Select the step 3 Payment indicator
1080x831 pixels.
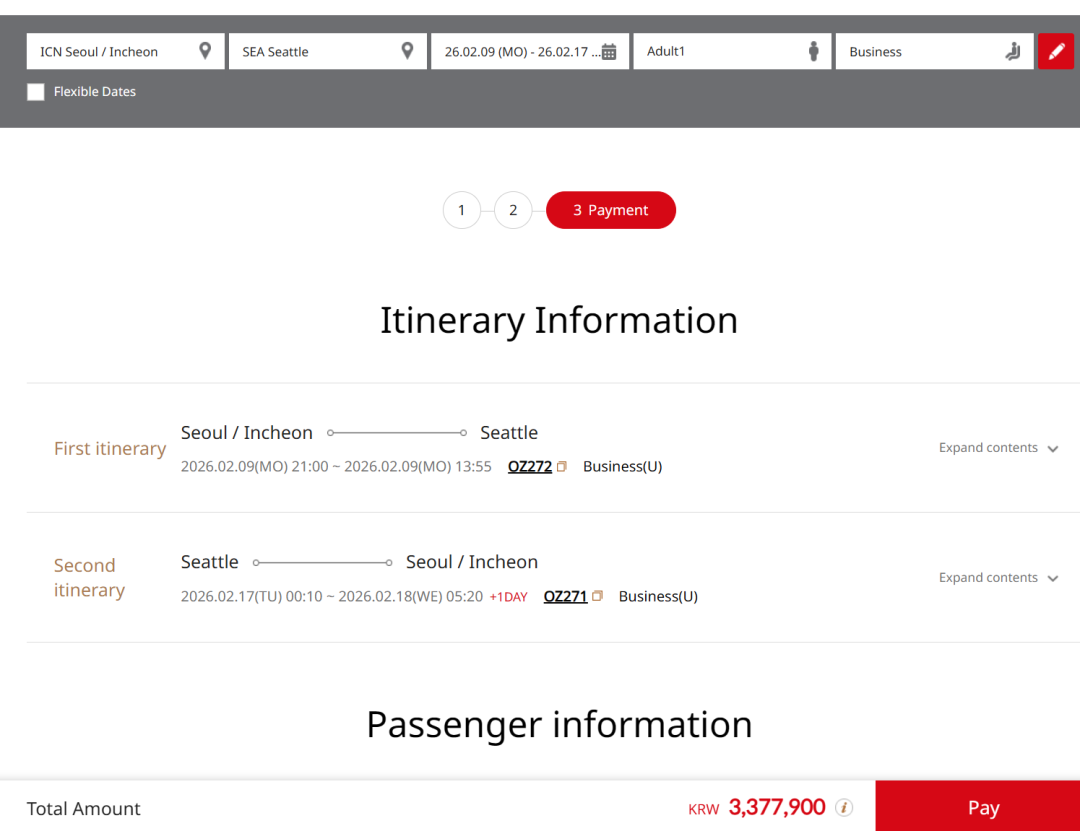pos(610,210)
